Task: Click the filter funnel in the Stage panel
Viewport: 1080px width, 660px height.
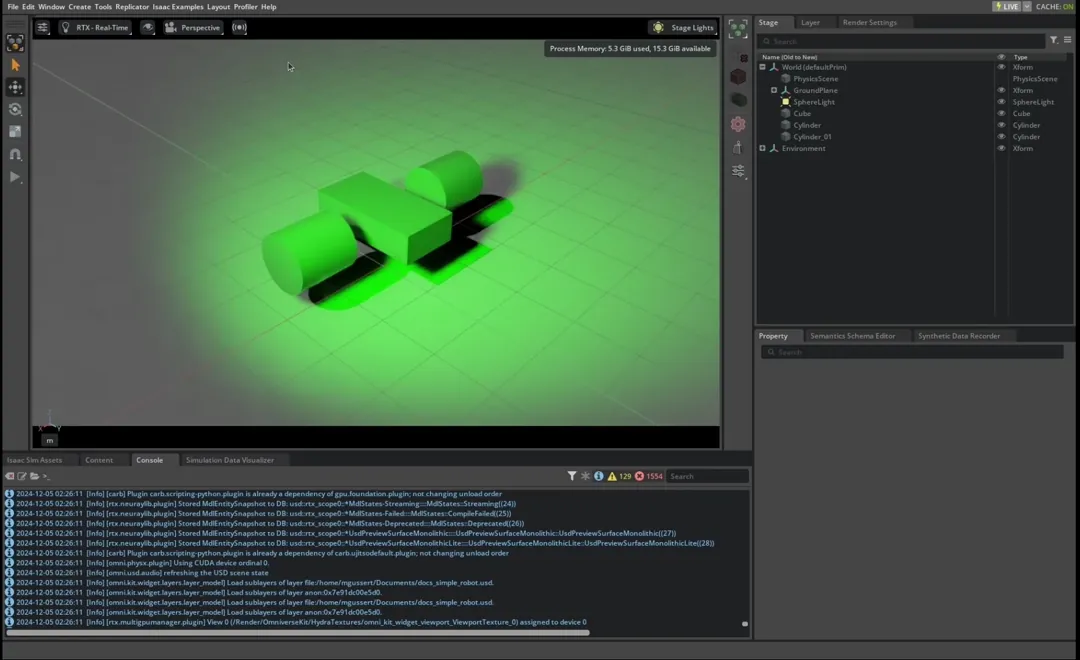Action: click(x=1052, y=41)
